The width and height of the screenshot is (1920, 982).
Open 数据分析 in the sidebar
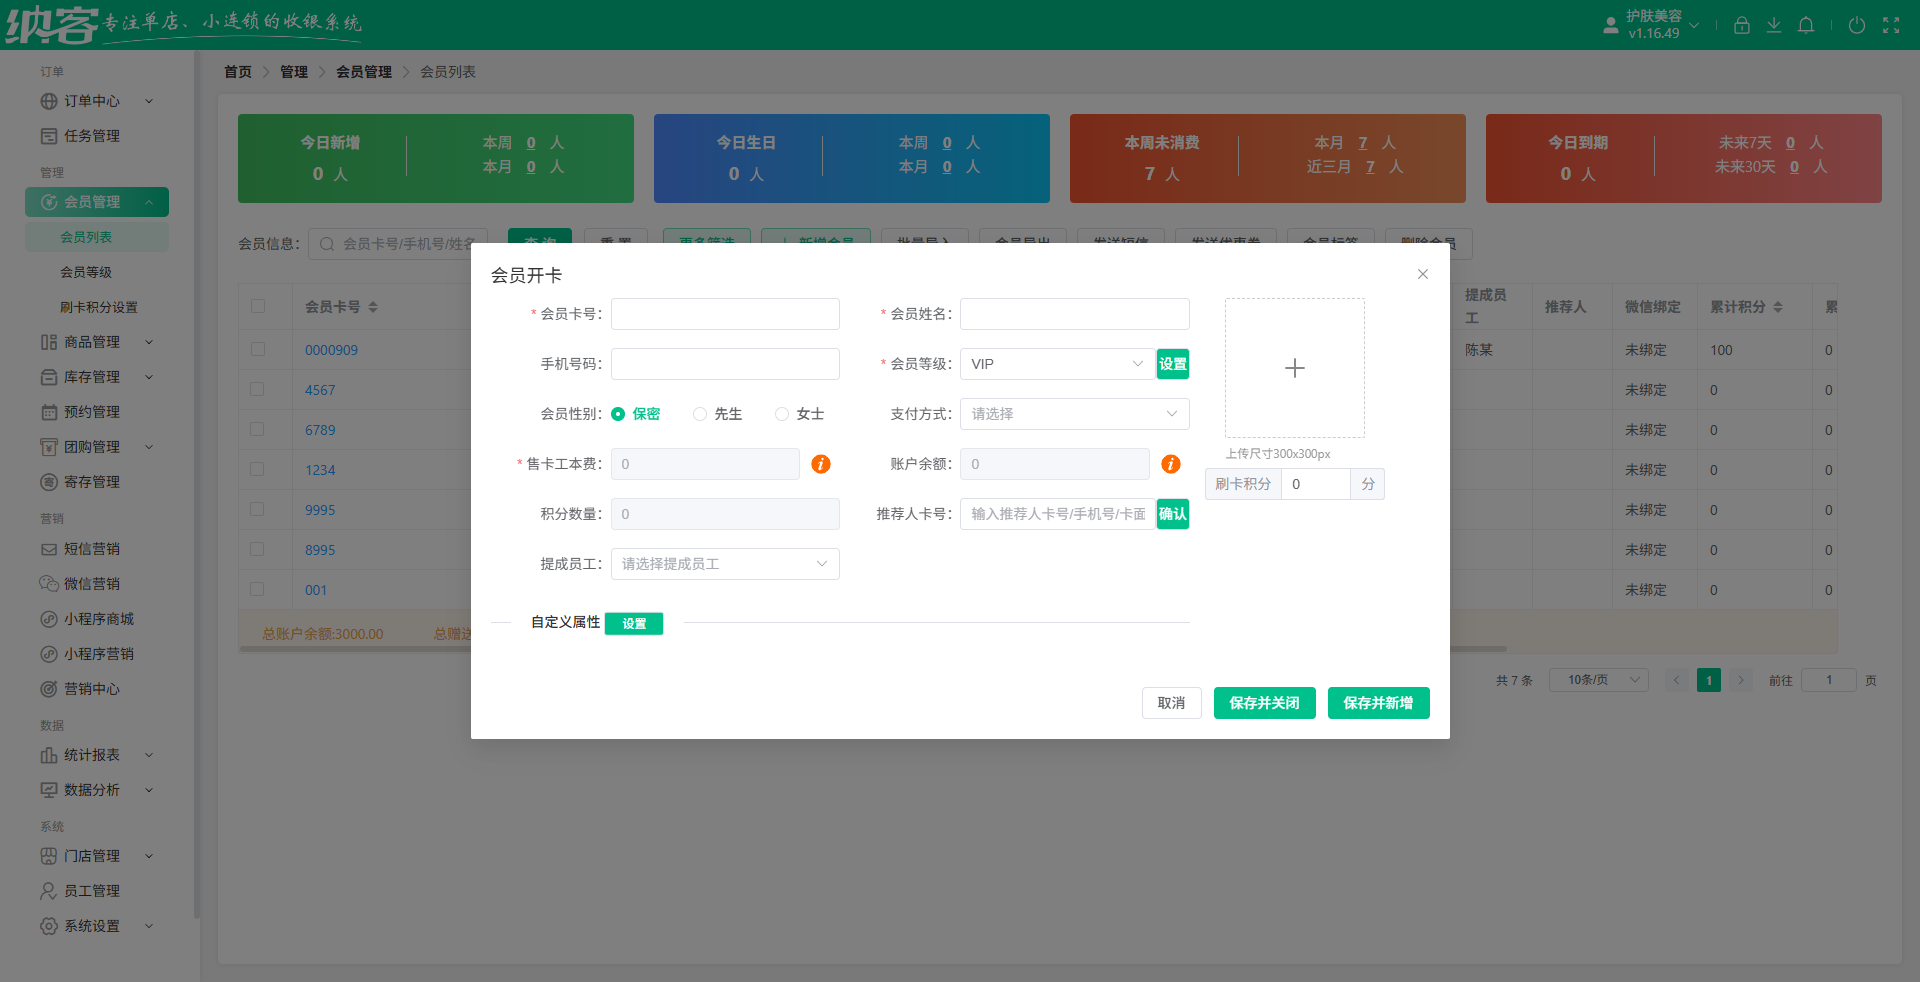coord(97,790)
